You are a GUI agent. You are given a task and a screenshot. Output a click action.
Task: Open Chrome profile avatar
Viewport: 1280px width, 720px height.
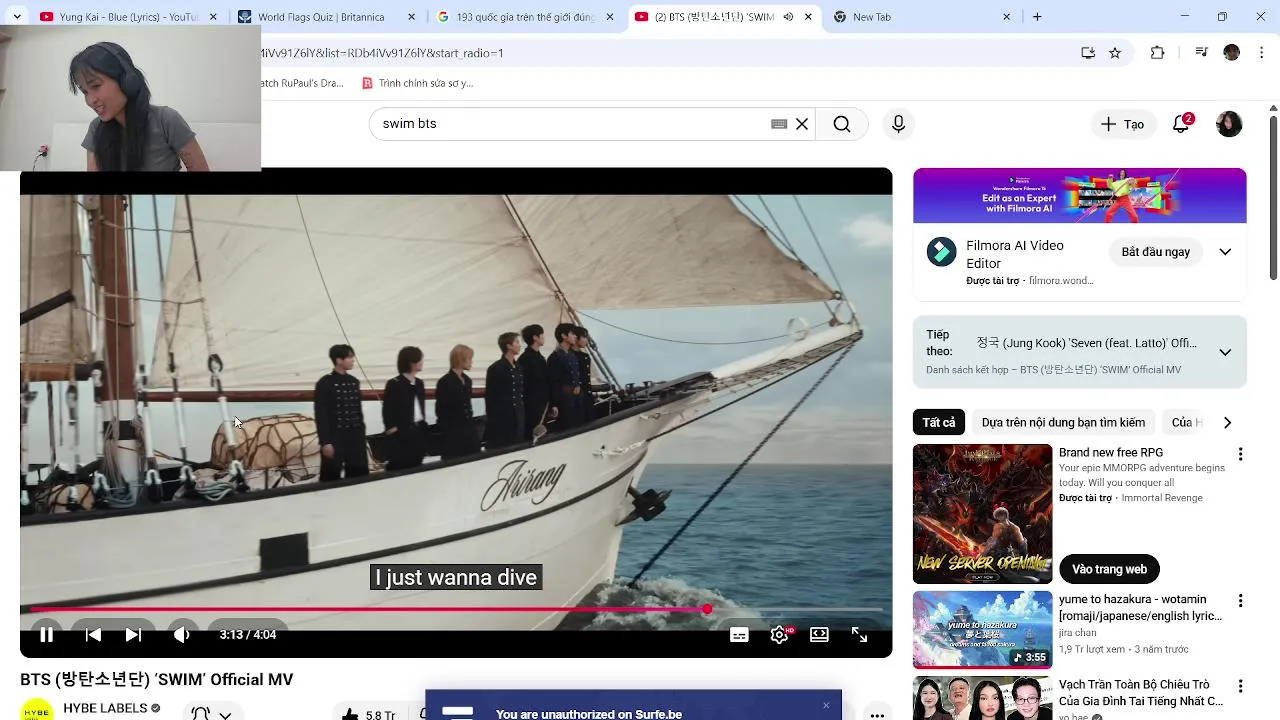coord(1231,53)
